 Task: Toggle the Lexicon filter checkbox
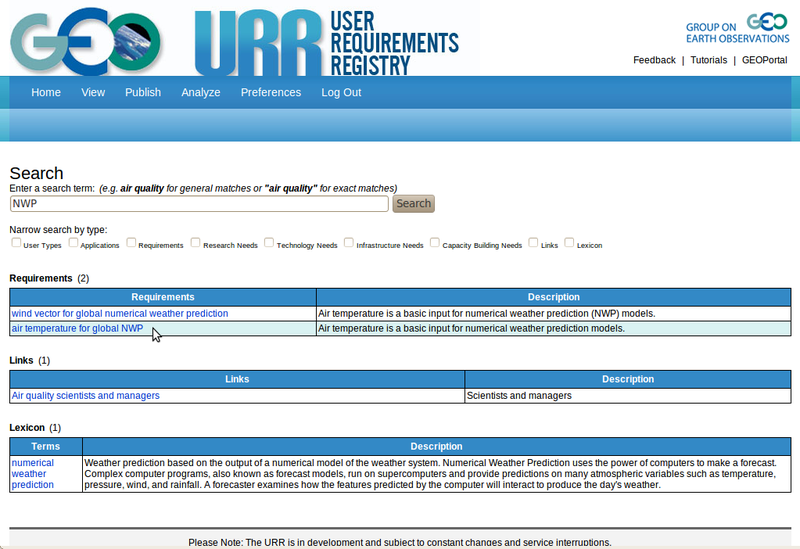click(570, 243)
